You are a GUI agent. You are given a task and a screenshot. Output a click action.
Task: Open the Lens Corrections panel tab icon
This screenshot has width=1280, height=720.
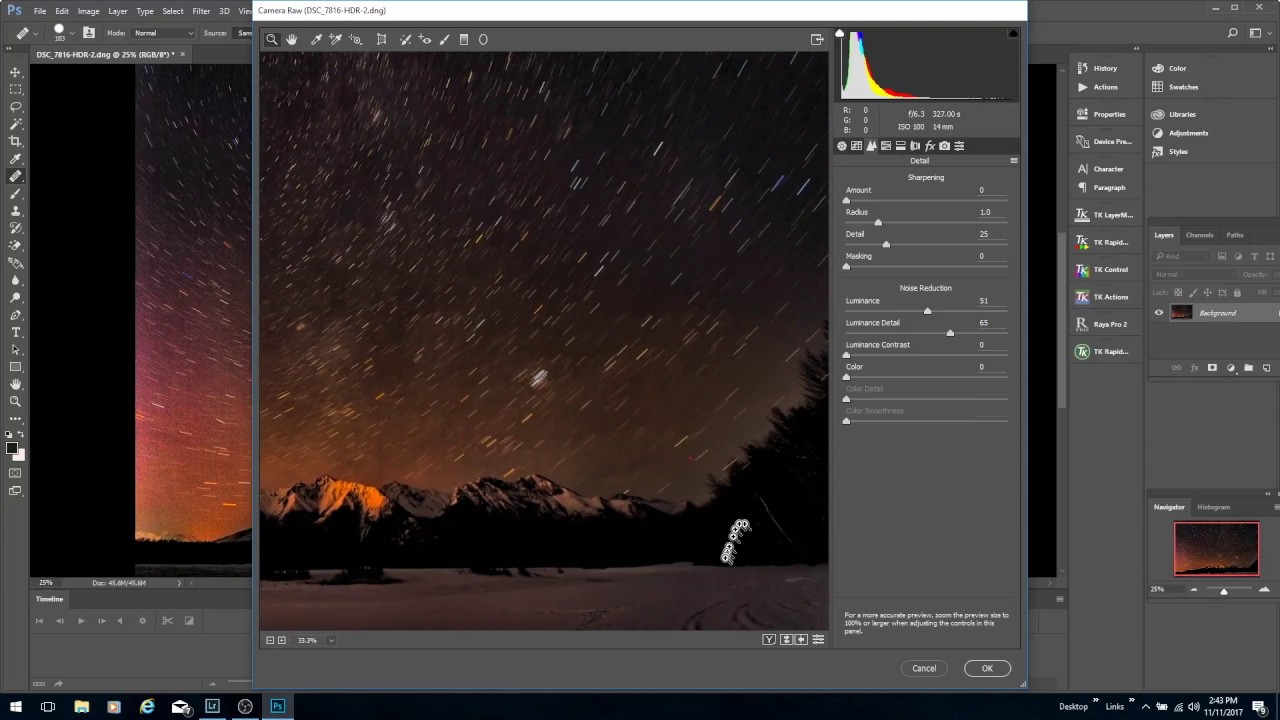click(x=915, y=146)
